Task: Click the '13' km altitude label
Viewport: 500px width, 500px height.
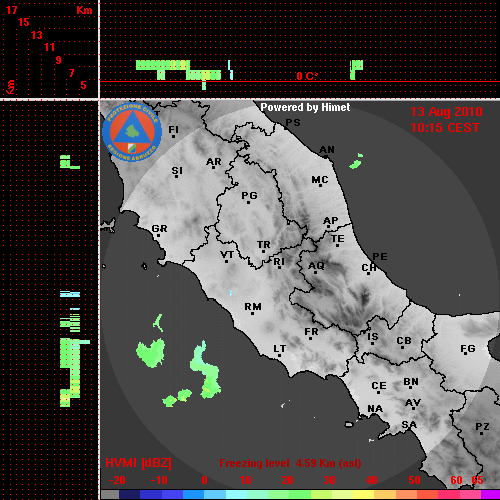Action: pos(37,35)
